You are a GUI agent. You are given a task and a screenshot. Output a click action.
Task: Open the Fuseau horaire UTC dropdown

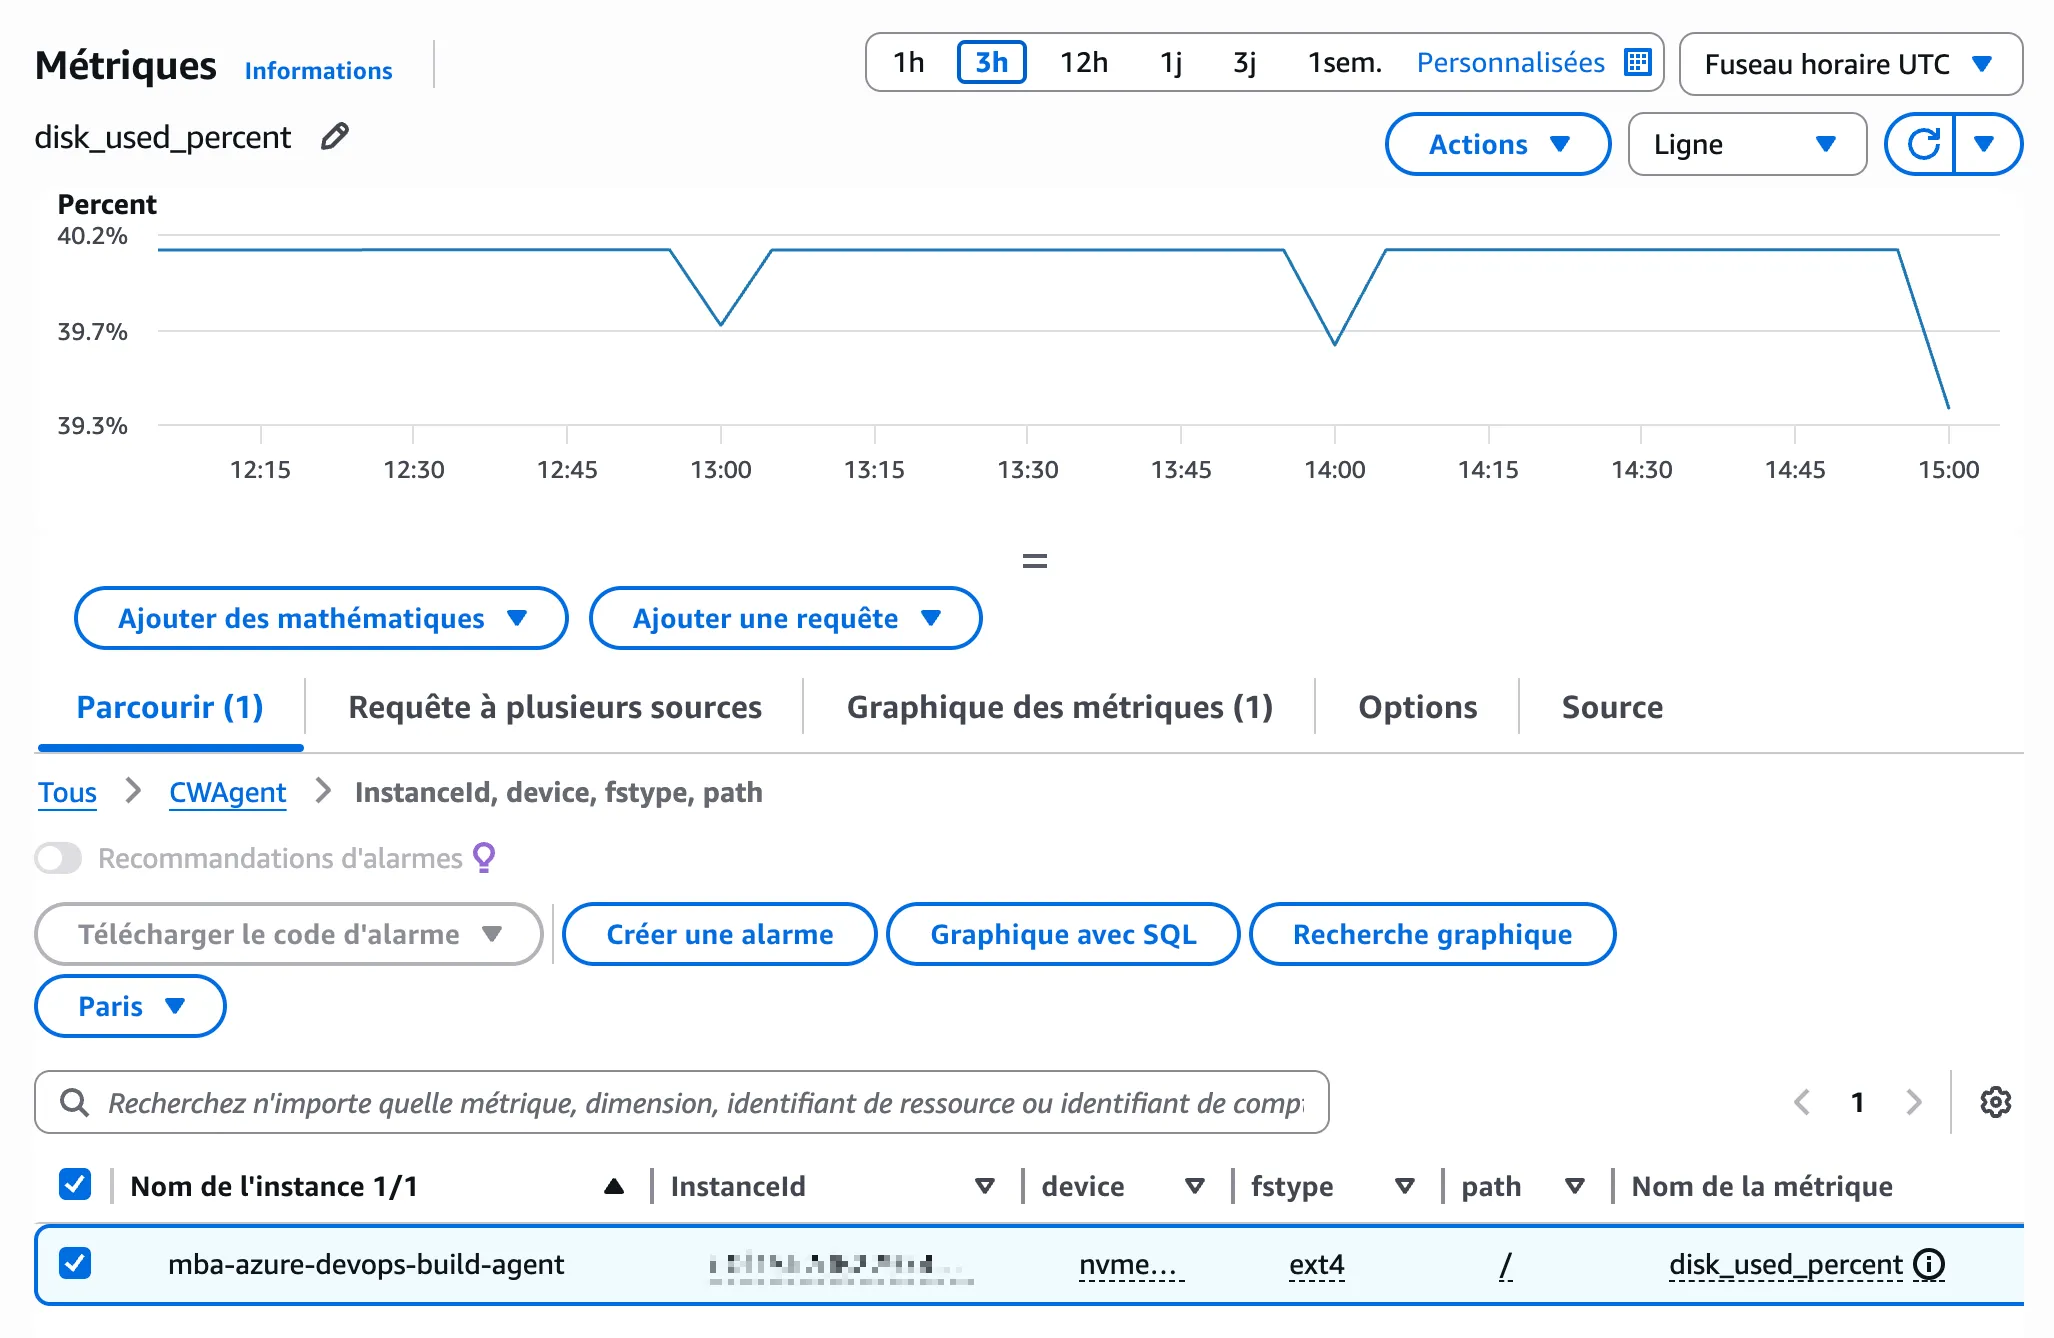(x=1849, y=64)
